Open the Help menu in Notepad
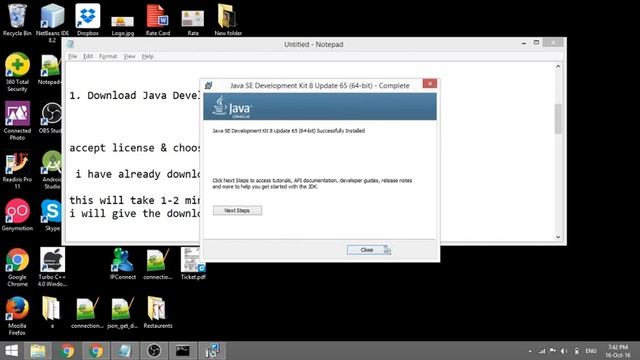 [147, 56]
